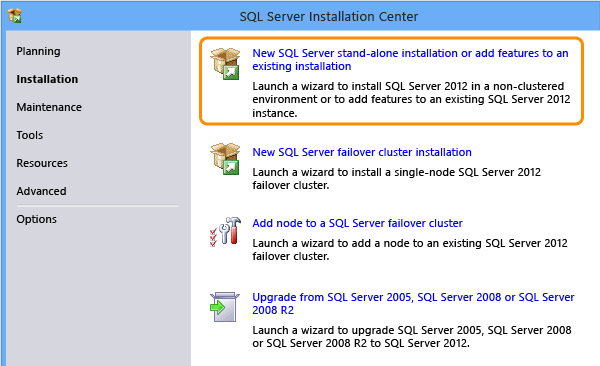Click the box icon next to the failover cluster installation
The image size is (600, 366).
coord(225,158)
